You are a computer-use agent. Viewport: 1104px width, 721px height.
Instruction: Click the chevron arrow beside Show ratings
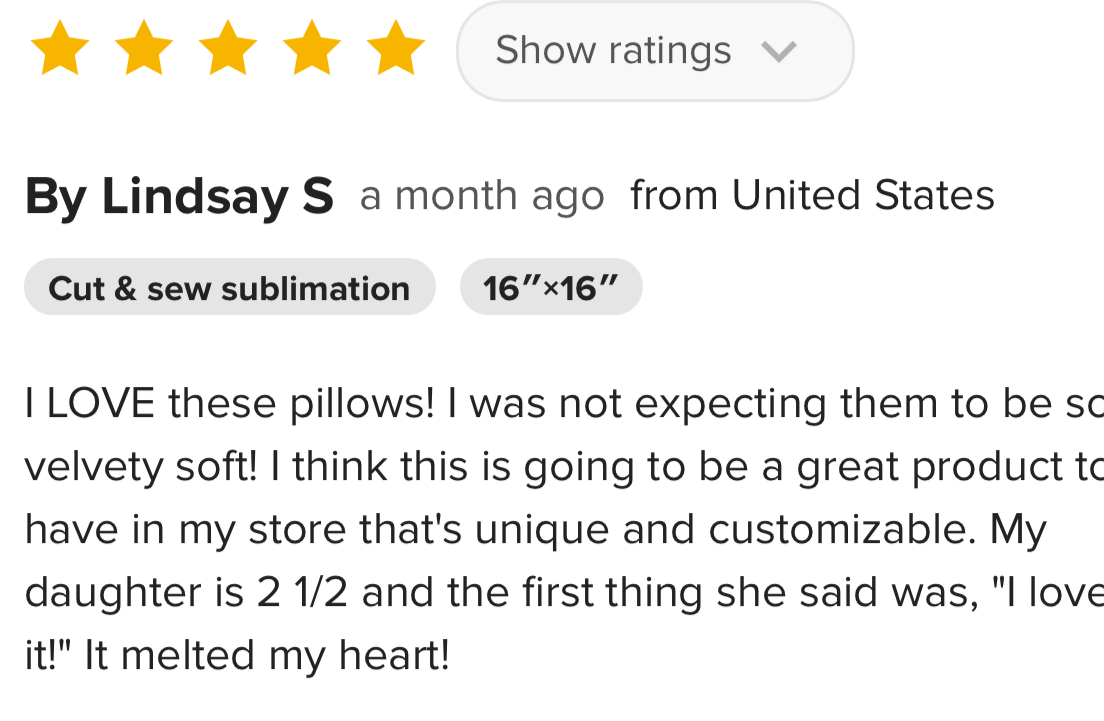tap(779, 51)
